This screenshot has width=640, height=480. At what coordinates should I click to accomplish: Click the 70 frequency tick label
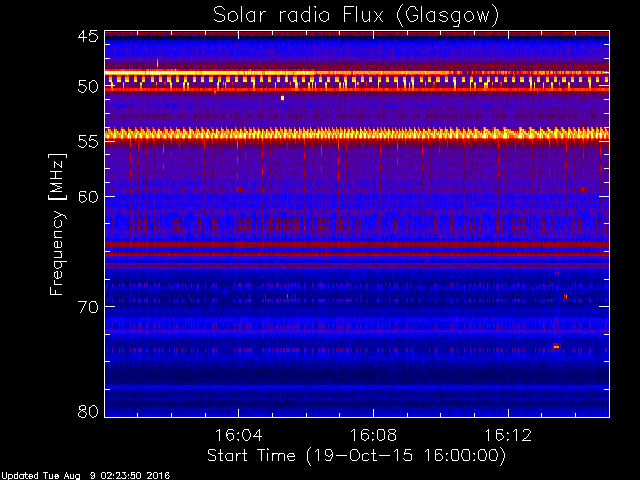click(88, 307)
